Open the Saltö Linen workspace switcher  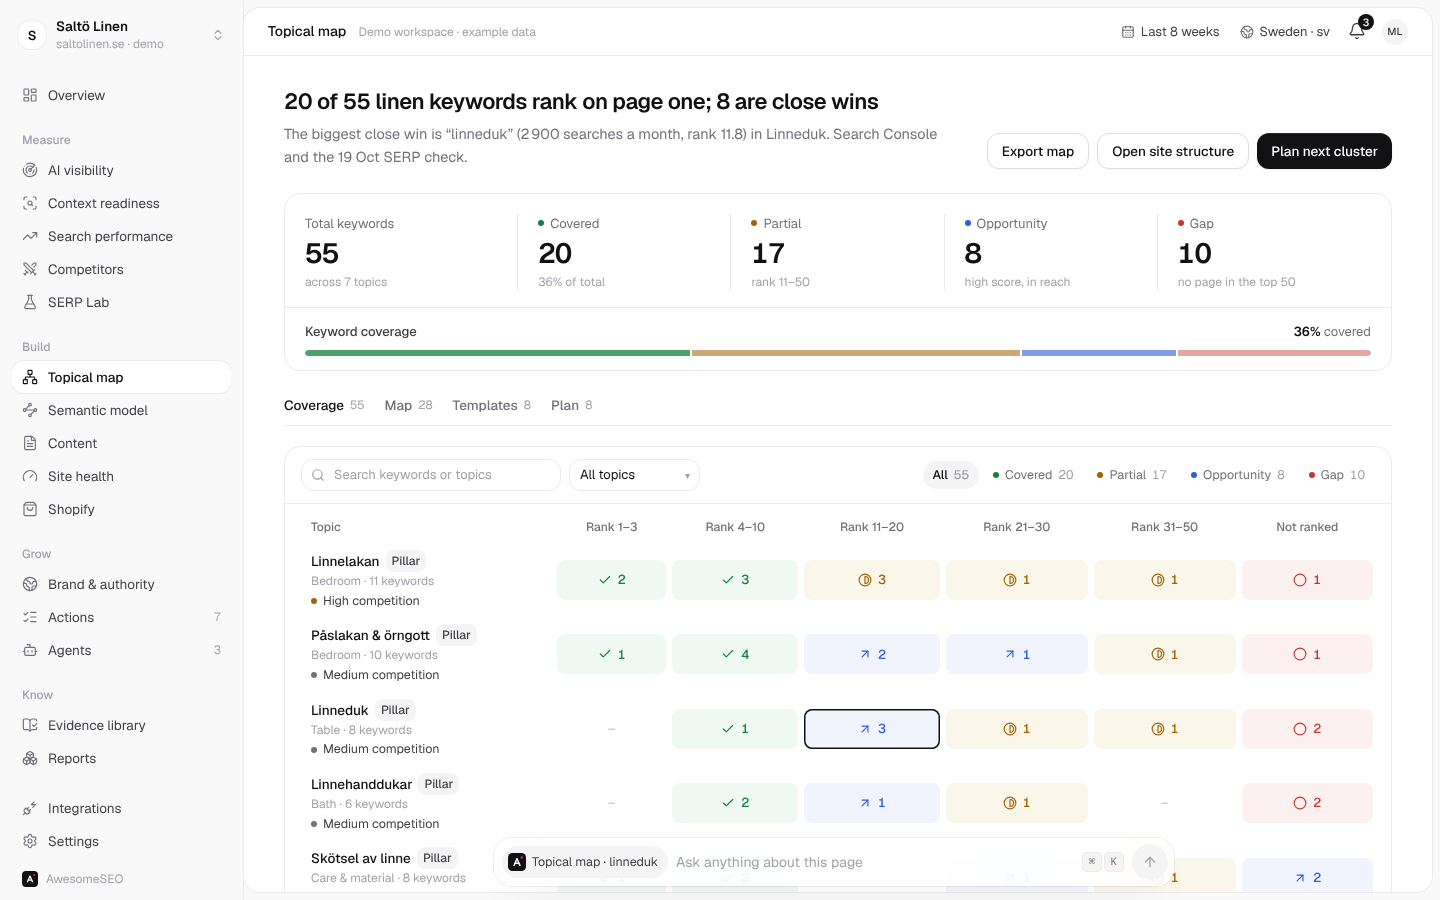(121, 35)
